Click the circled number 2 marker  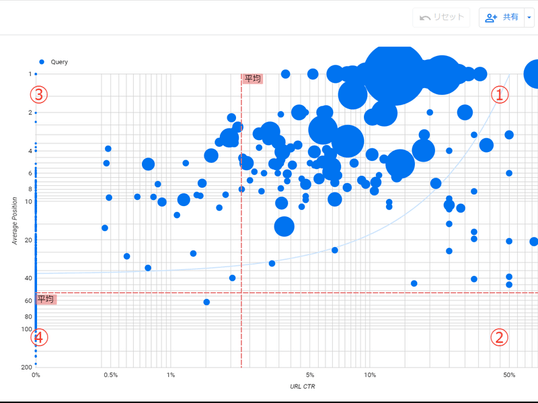tap(499, 337)
